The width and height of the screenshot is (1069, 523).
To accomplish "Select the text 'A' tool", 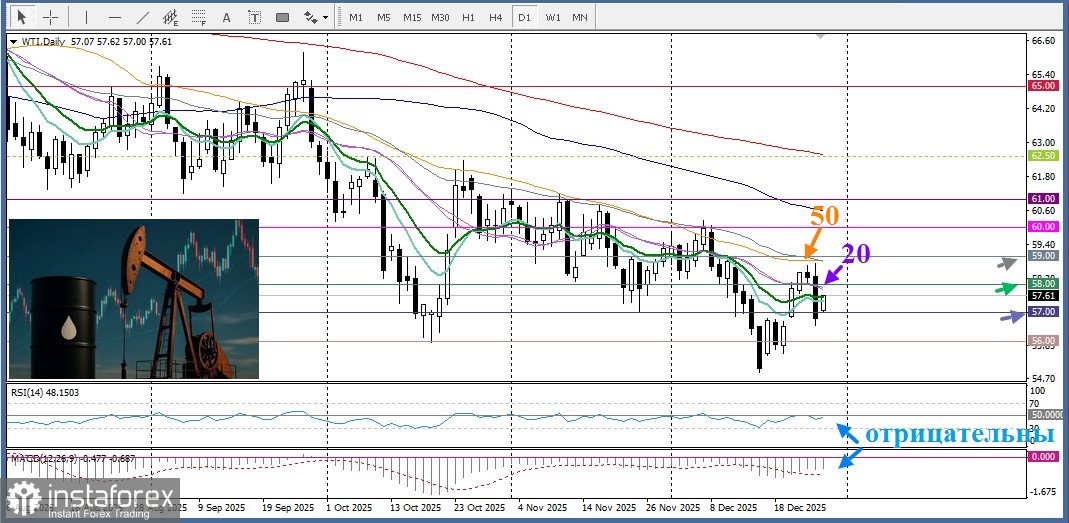I will [227, 17].
